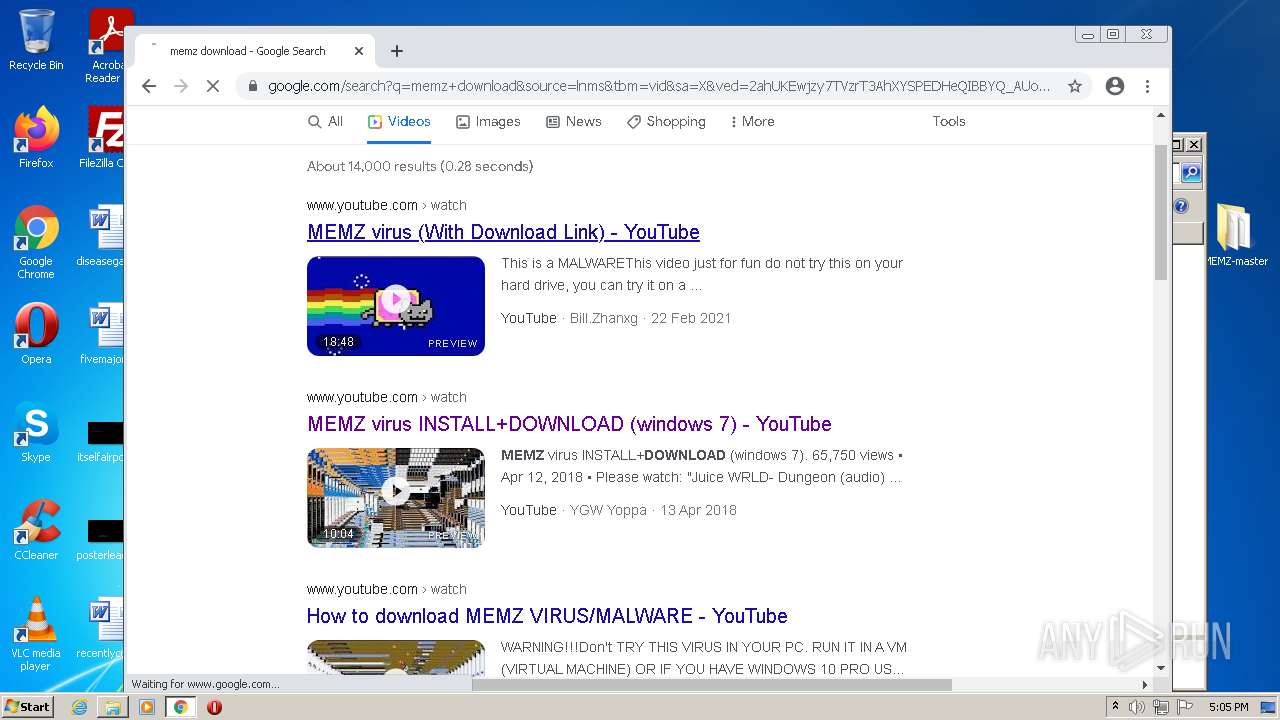The image size is (1280, 720).
Task: Launch Firefox from the desktop
Action: click(36, 138)
